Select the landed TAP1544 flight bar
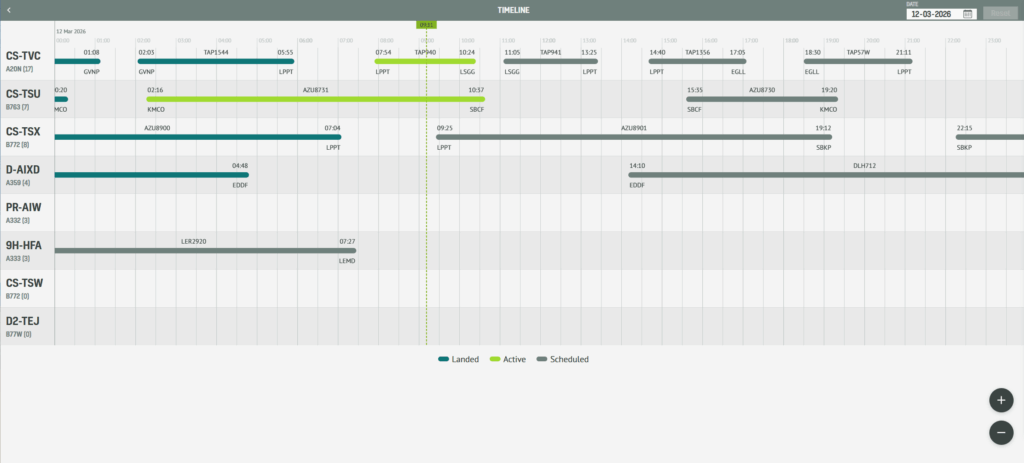1024x463 pixels. click(216, 61)
